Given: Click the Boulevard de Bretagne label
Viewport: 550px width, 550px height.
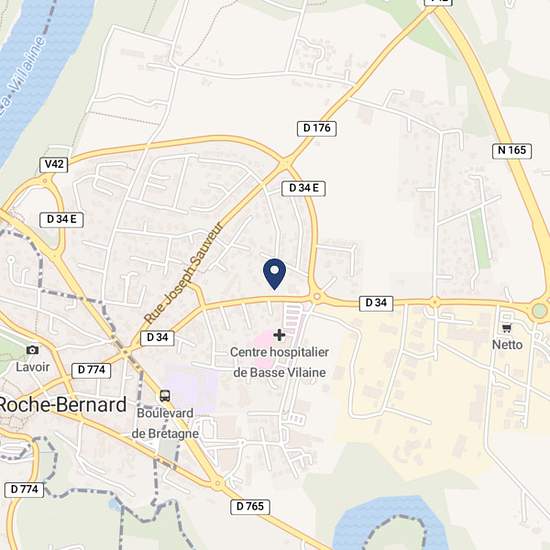Looking at the screenshot, I should pyautogui.click(x=165, y=423).
